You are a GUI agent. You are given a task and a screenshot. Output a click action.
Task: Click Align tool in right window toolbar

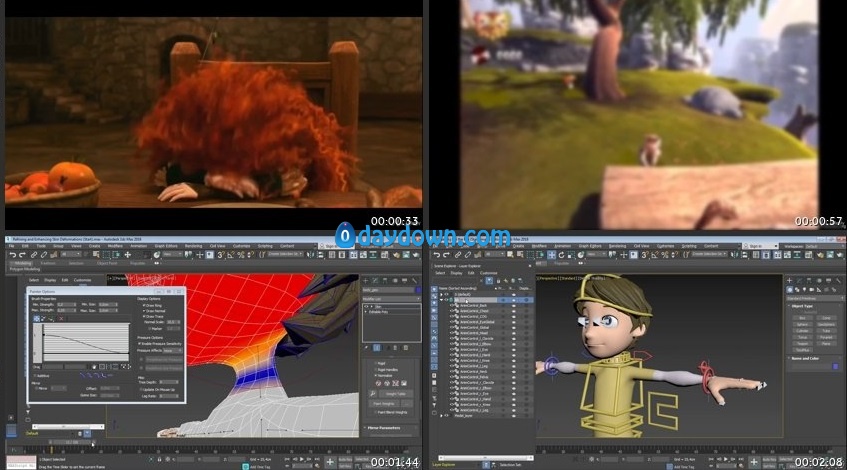pyautogui.click(x=744, y=254)
